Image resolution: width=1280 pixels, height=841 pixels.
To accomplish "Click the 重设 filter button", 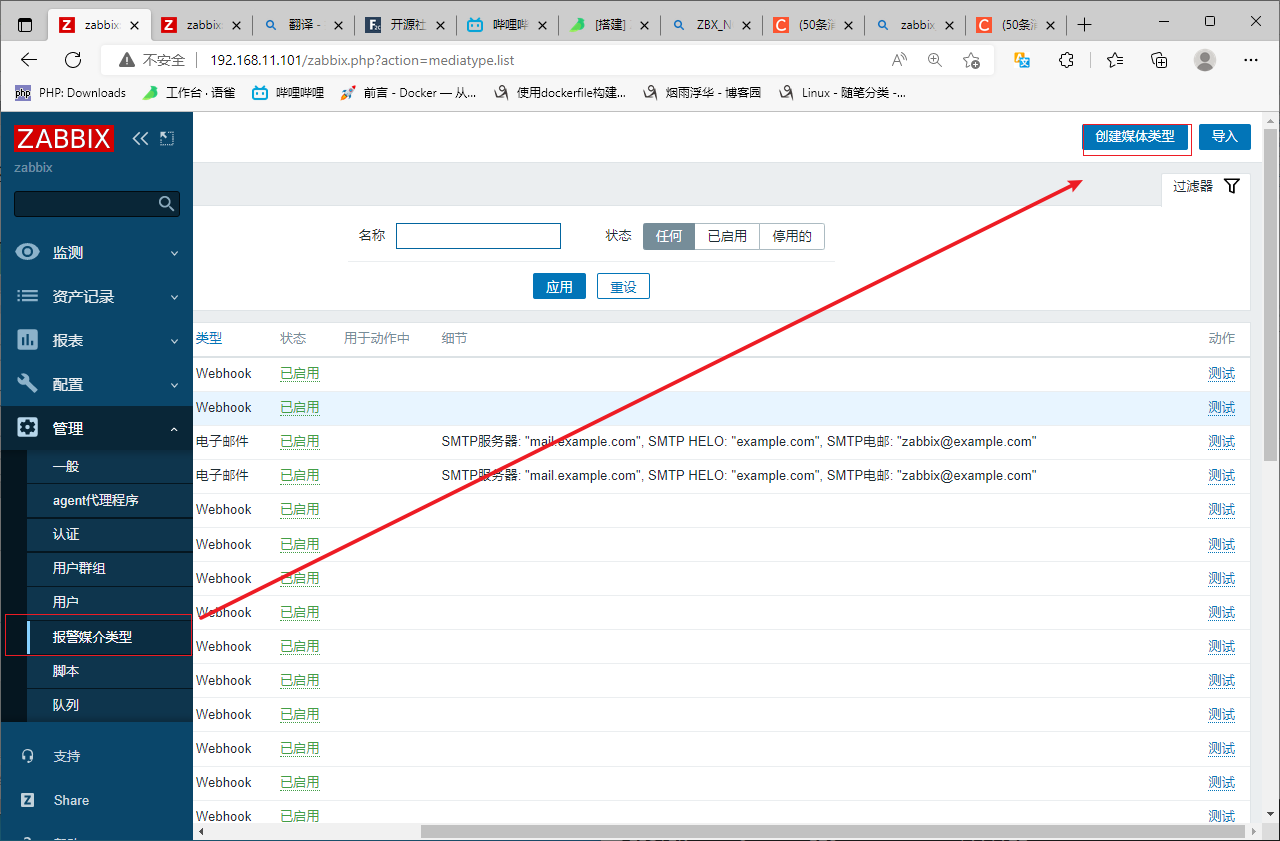I will pos(623,286).
